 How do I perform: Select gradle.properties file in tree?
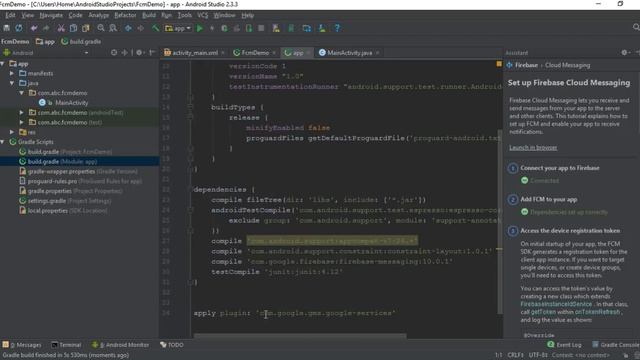coord(71,191)
